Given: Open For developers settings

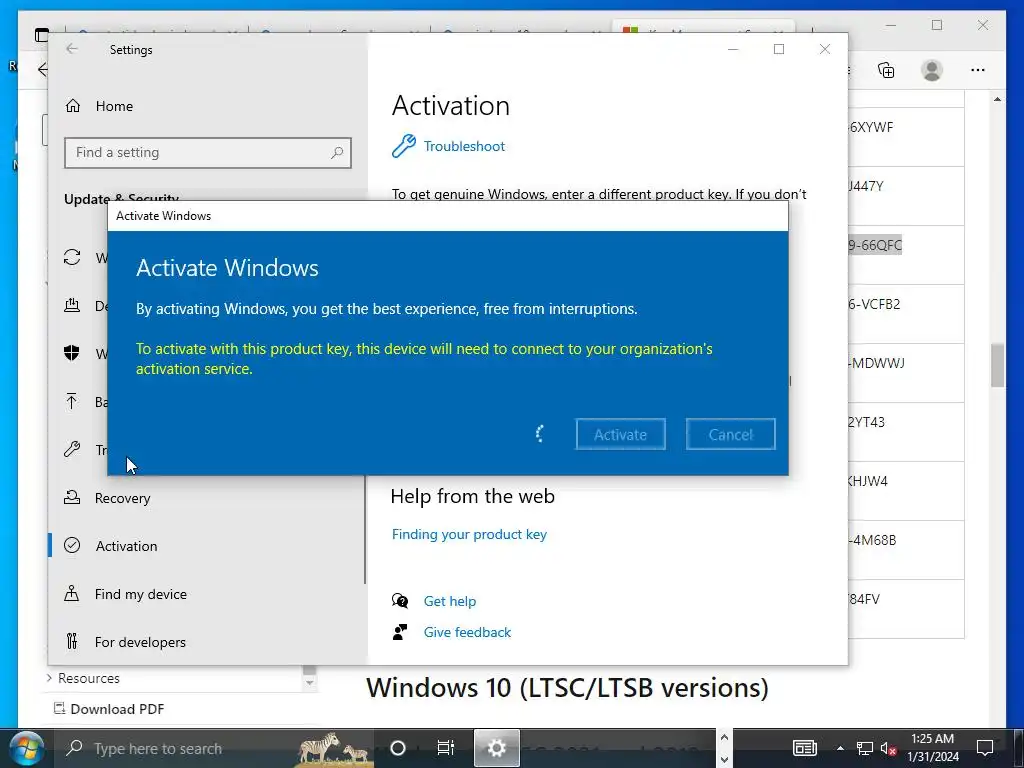Looking at the screenshot, I should click(140, 642).
